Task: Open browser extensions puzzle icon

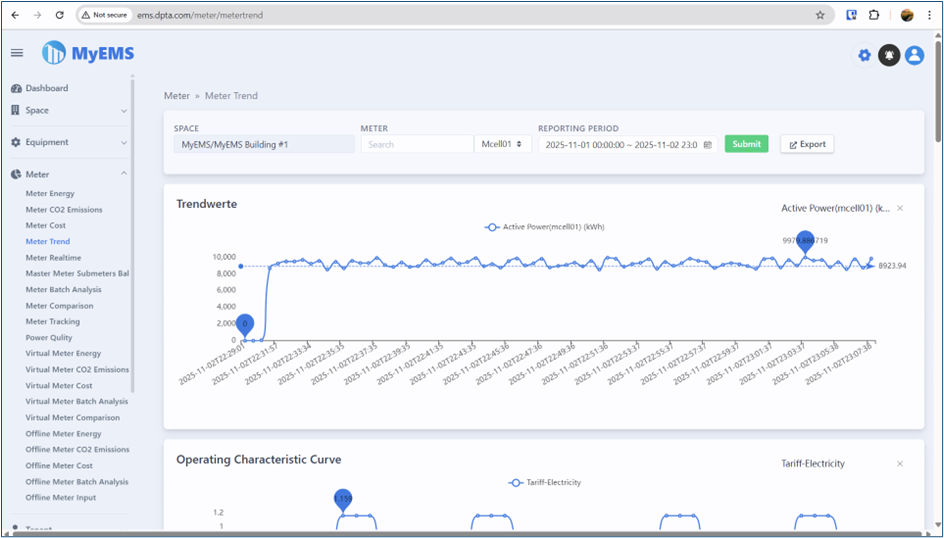Action: click(x=874, y=15)
